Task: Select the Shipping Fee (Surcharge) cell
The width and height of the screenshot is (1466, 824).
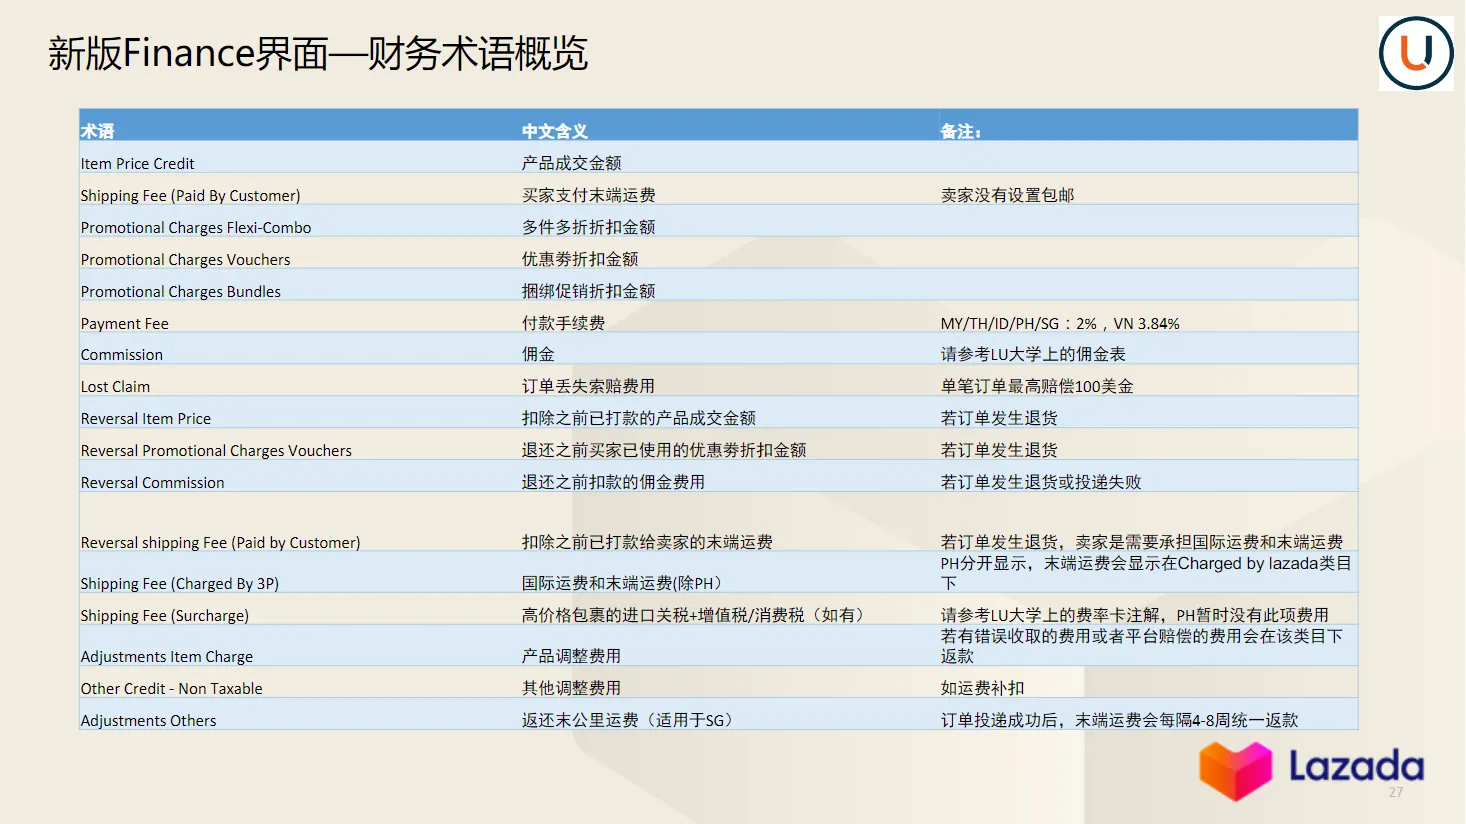Action: pos(164,615)
